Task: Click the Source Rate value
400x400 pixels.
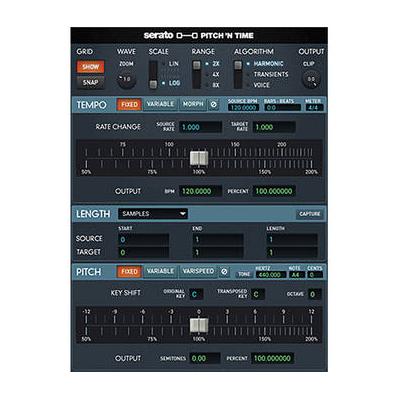Action: click(201, 127)
